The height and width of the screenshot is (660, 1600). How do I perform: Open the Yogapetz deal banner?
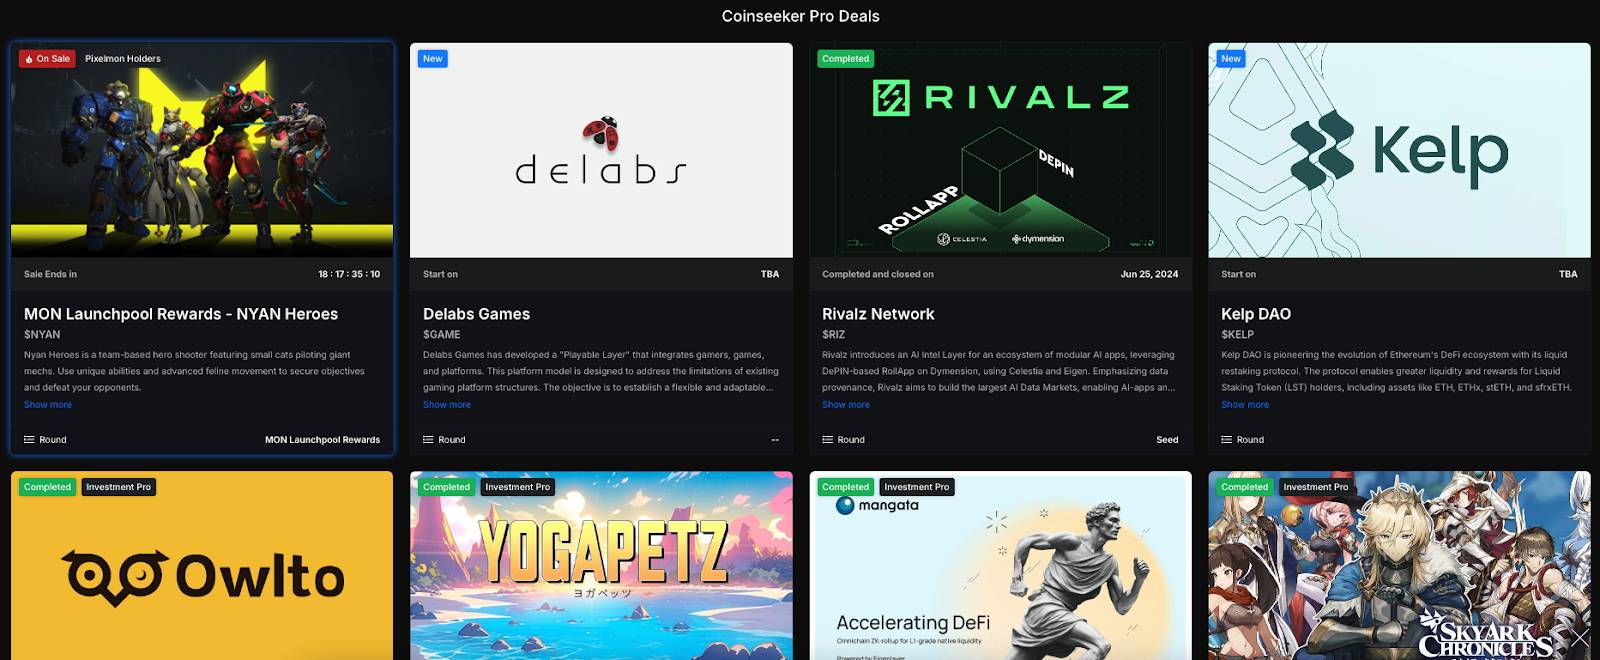point(601,566)
